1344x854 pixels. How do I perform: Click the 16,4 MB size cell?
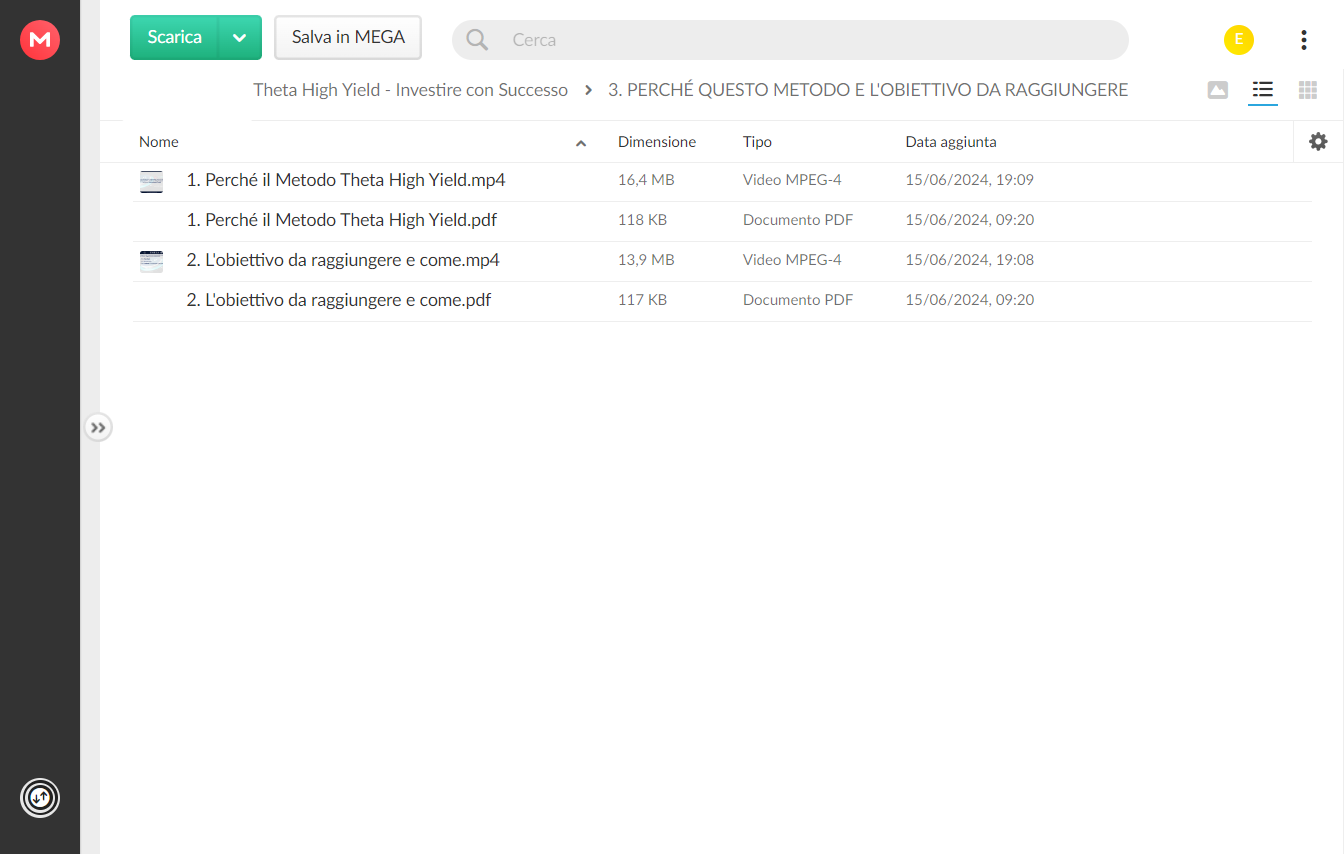point(646,180)
